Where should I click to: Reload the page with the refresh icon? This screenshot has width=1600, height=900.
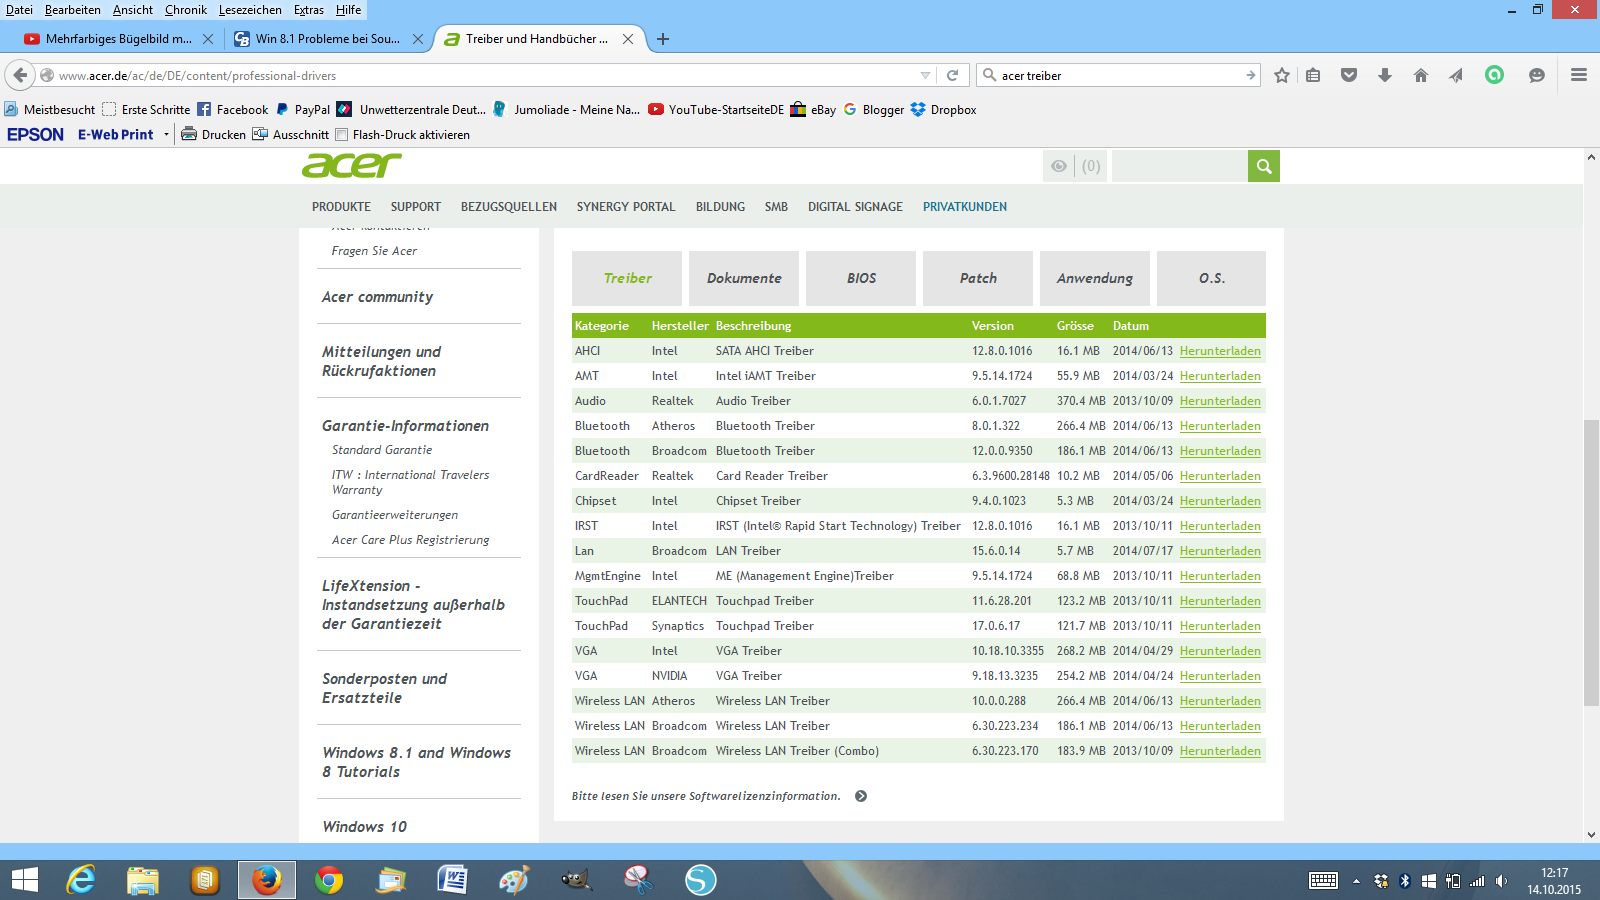point(952,75)
